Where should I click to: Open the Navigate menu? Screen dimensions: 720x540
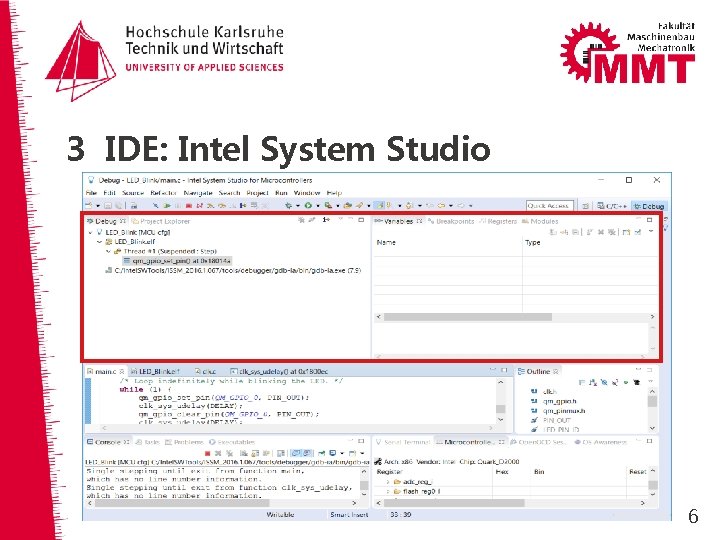tap(198, 193)
